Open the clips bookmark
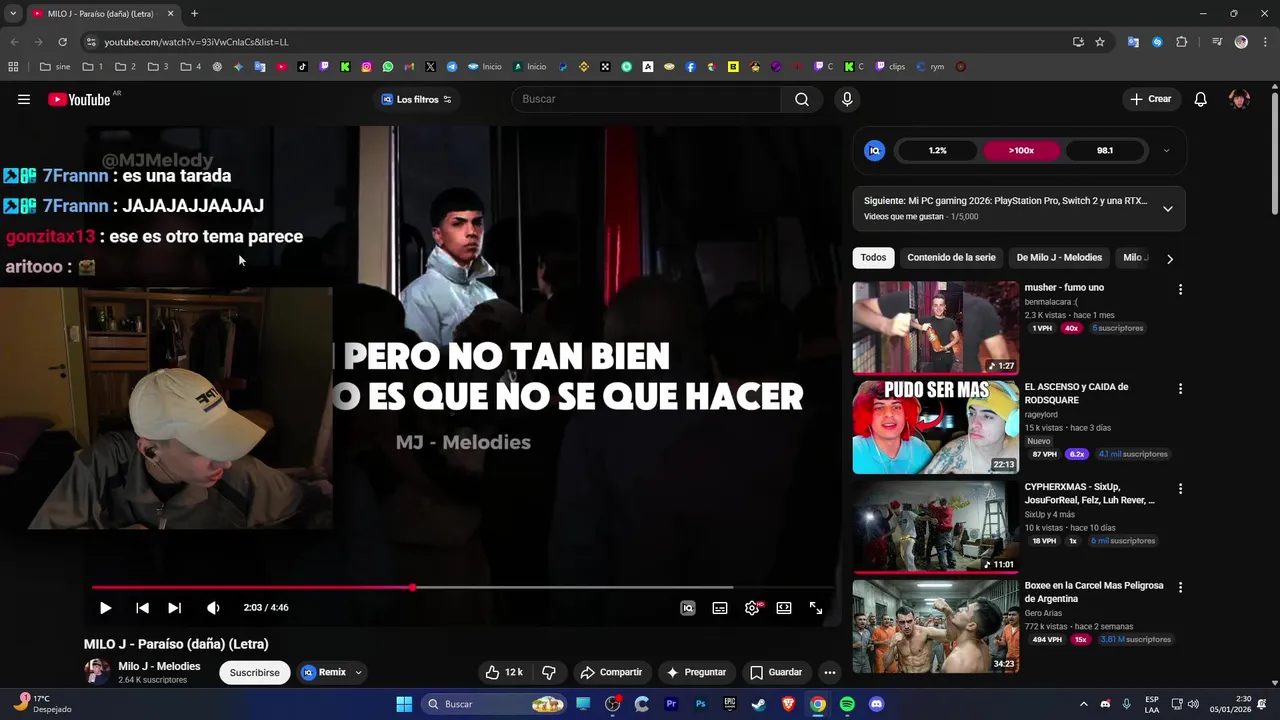This screenshot has width=1280, height=720. [x=890, y=67]
